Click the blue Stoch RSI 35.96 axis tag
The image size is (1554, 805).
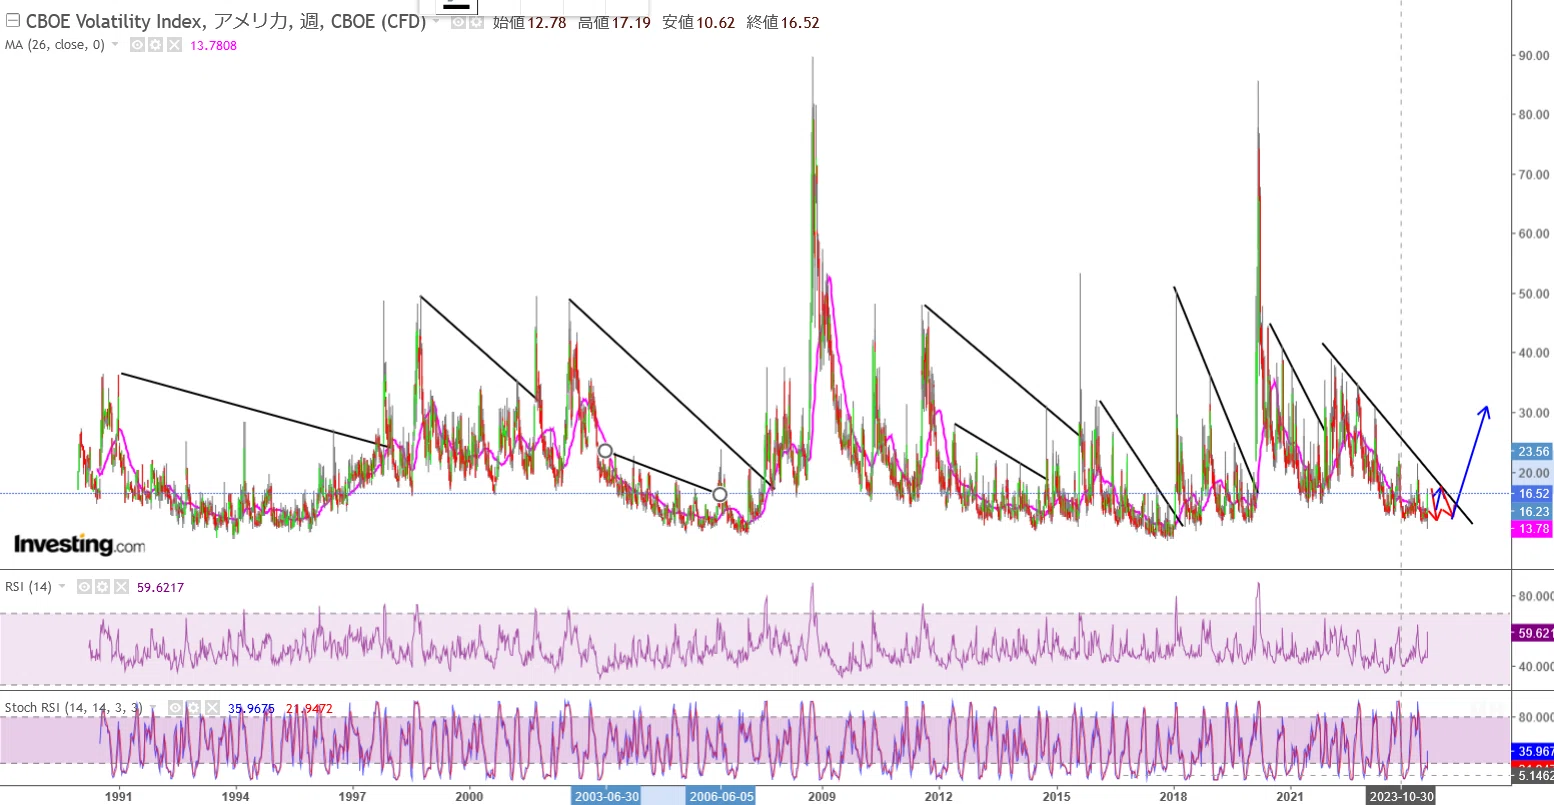point(1535,751)
